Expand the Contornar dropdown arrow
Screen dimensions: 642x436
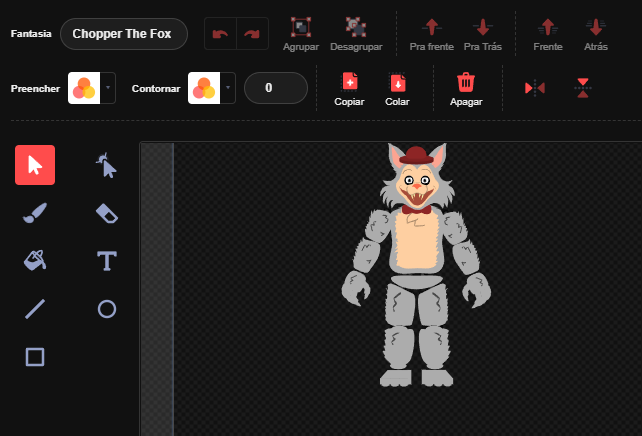[x=228, y=88]
